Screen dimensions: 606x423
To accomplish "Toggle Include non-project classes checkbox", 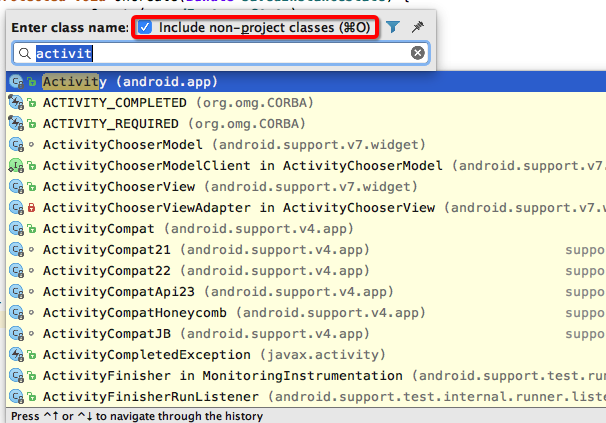I will tap(145, 27).
